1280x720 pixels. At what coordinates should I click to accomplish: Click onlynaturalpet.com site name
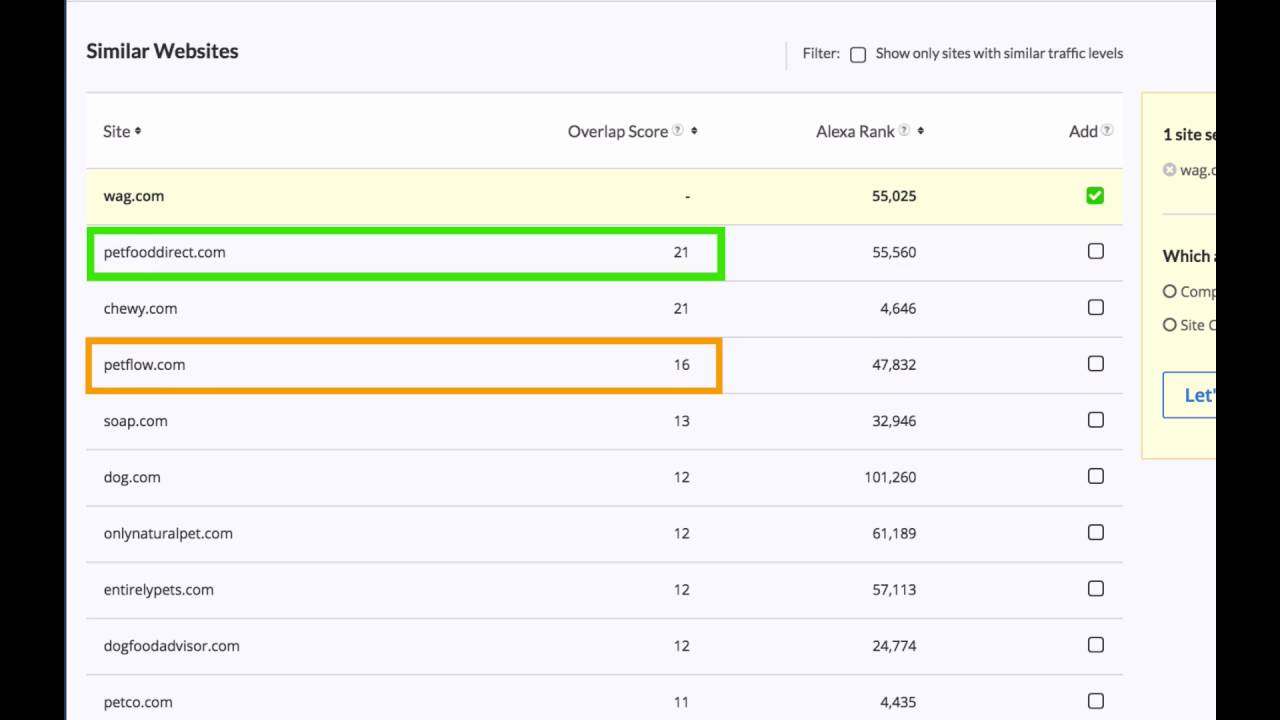[168, 533]
